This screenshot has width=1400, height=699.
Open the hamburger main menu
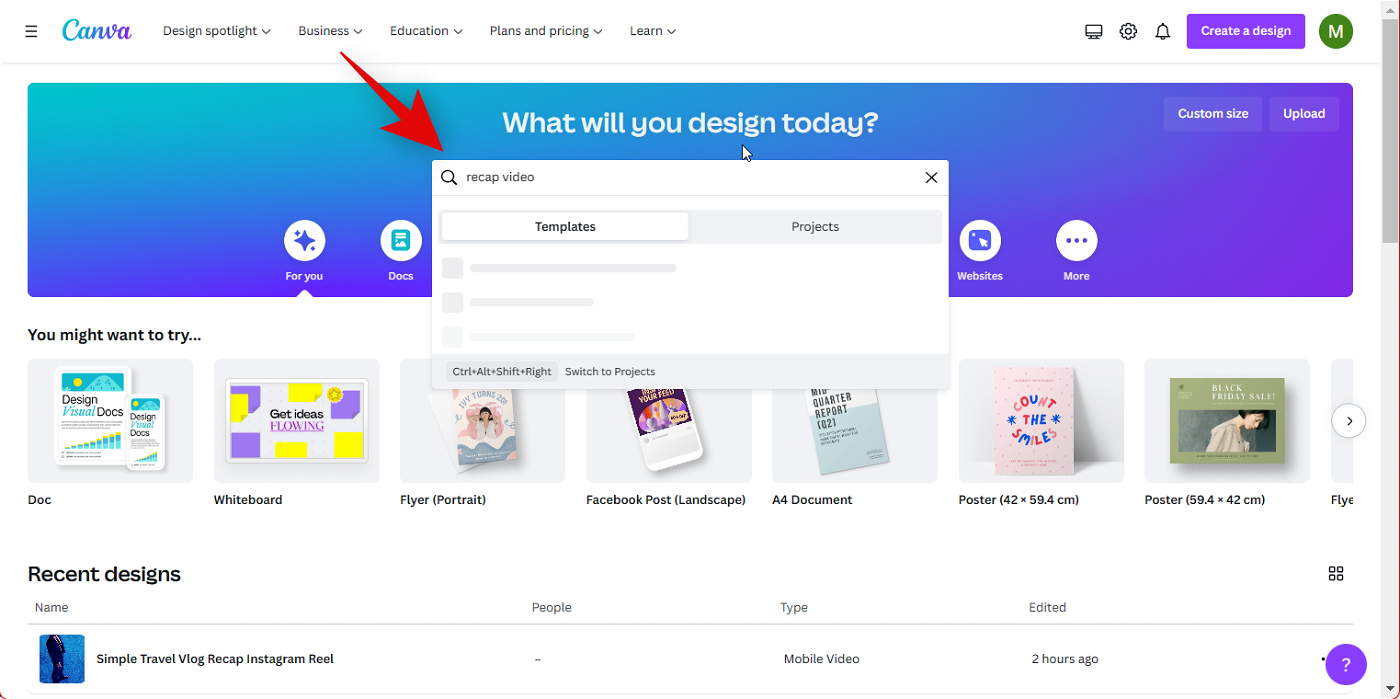pos(31,31)
